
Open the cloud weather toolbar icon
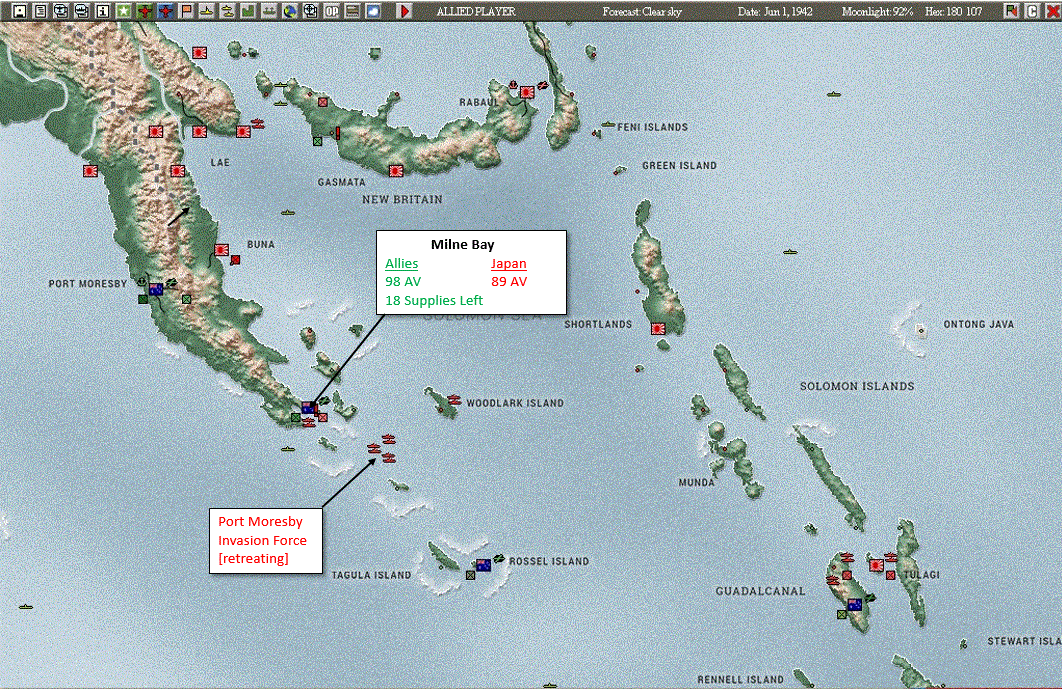tap(373, 11)
